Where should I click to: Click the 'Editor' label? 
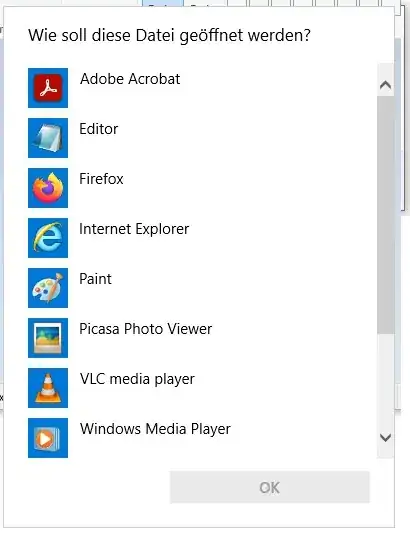99,129
